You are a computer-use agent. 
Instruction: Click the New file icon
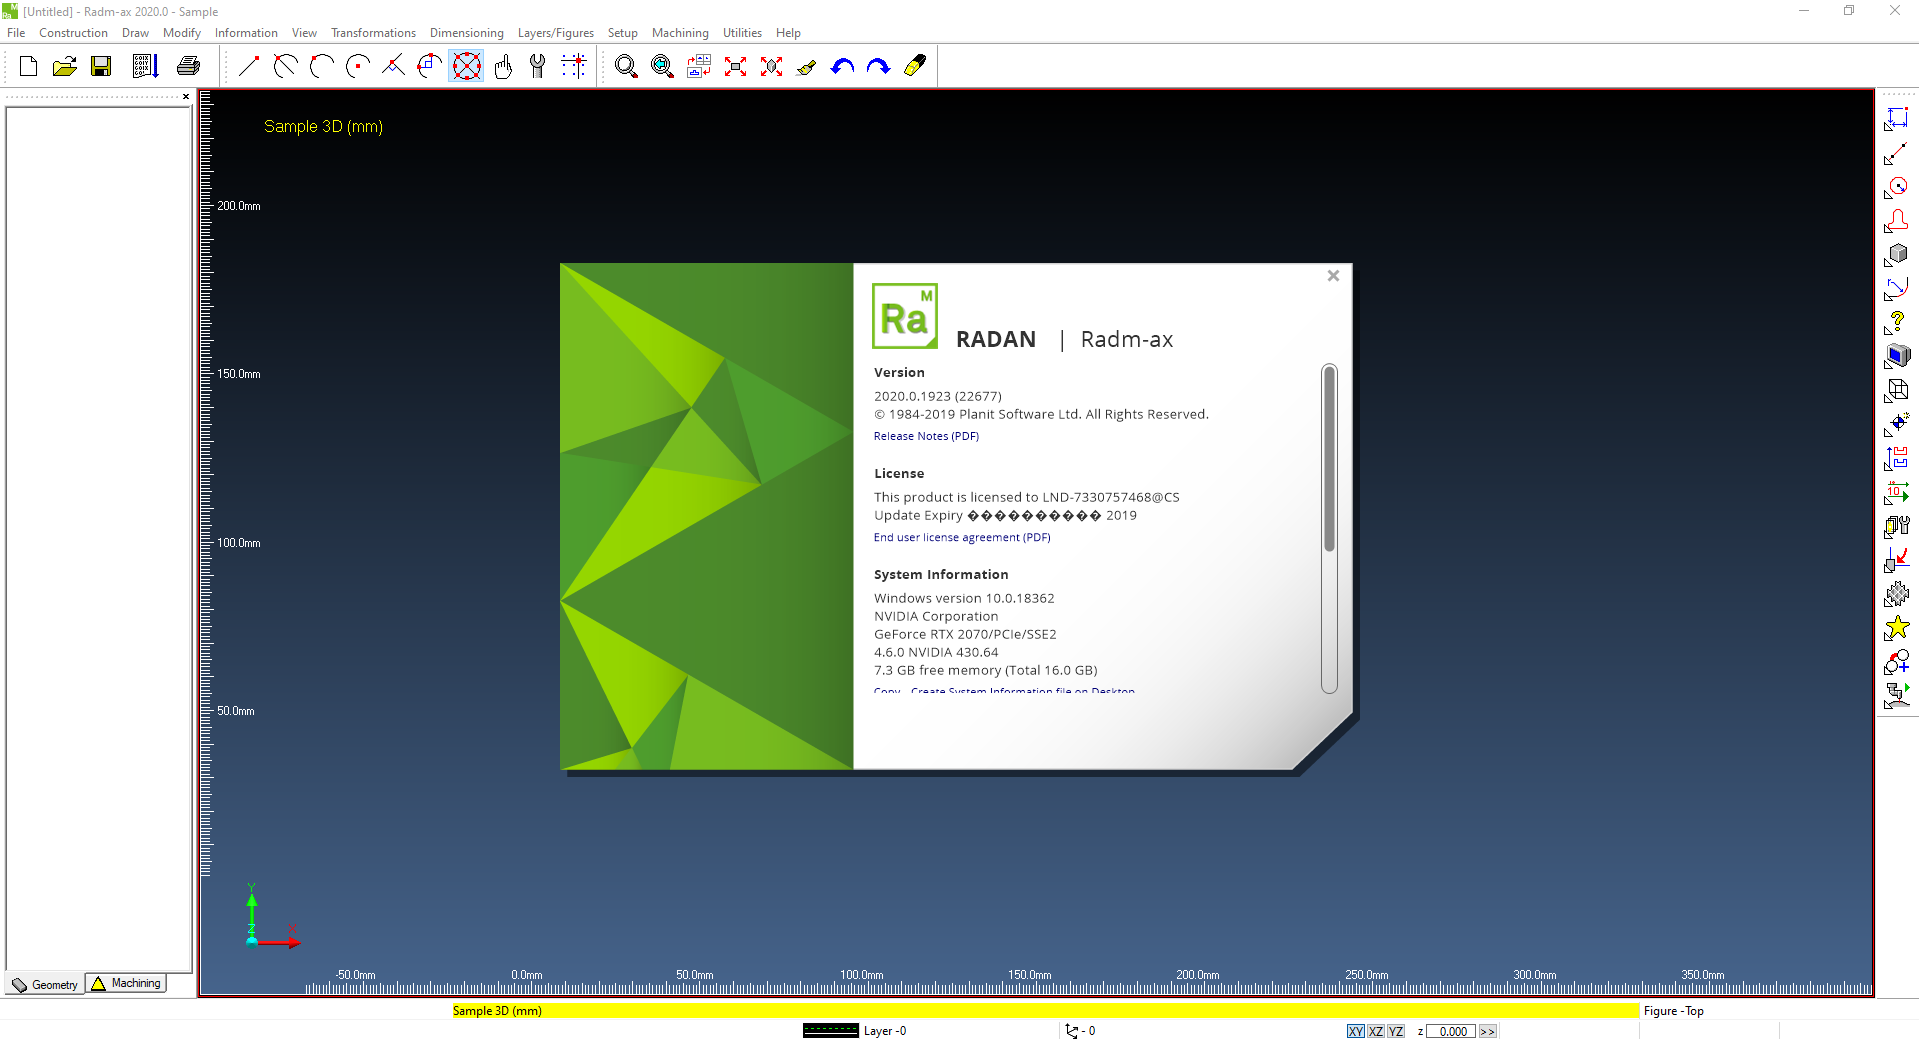click(x=28, y=67)
